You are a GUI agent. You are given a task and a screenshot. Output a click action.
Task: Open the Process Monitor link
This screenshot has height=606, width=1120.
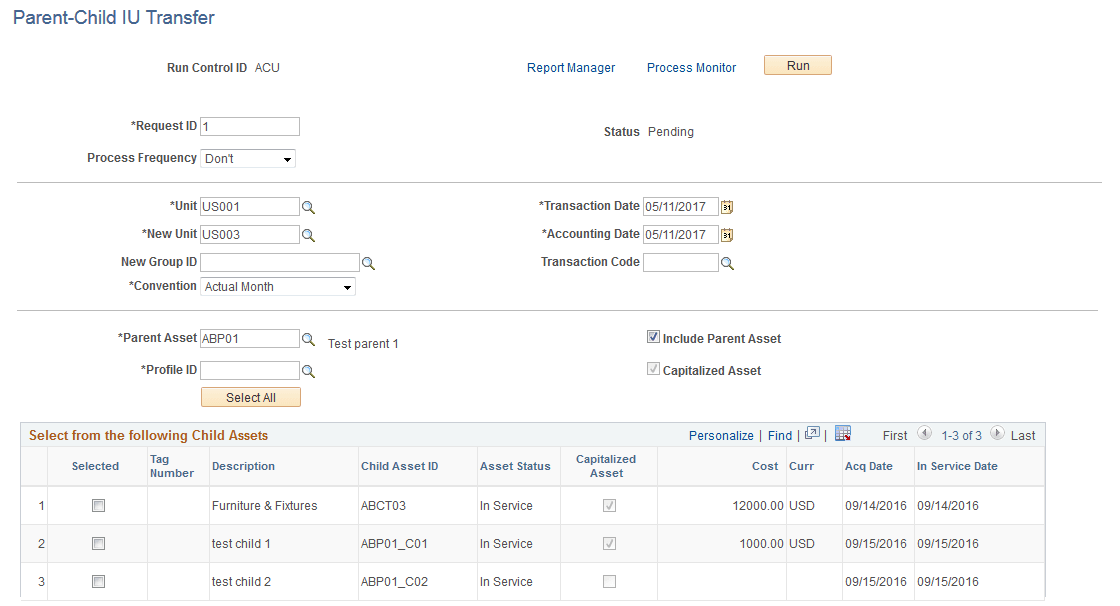tap(691, 67)
